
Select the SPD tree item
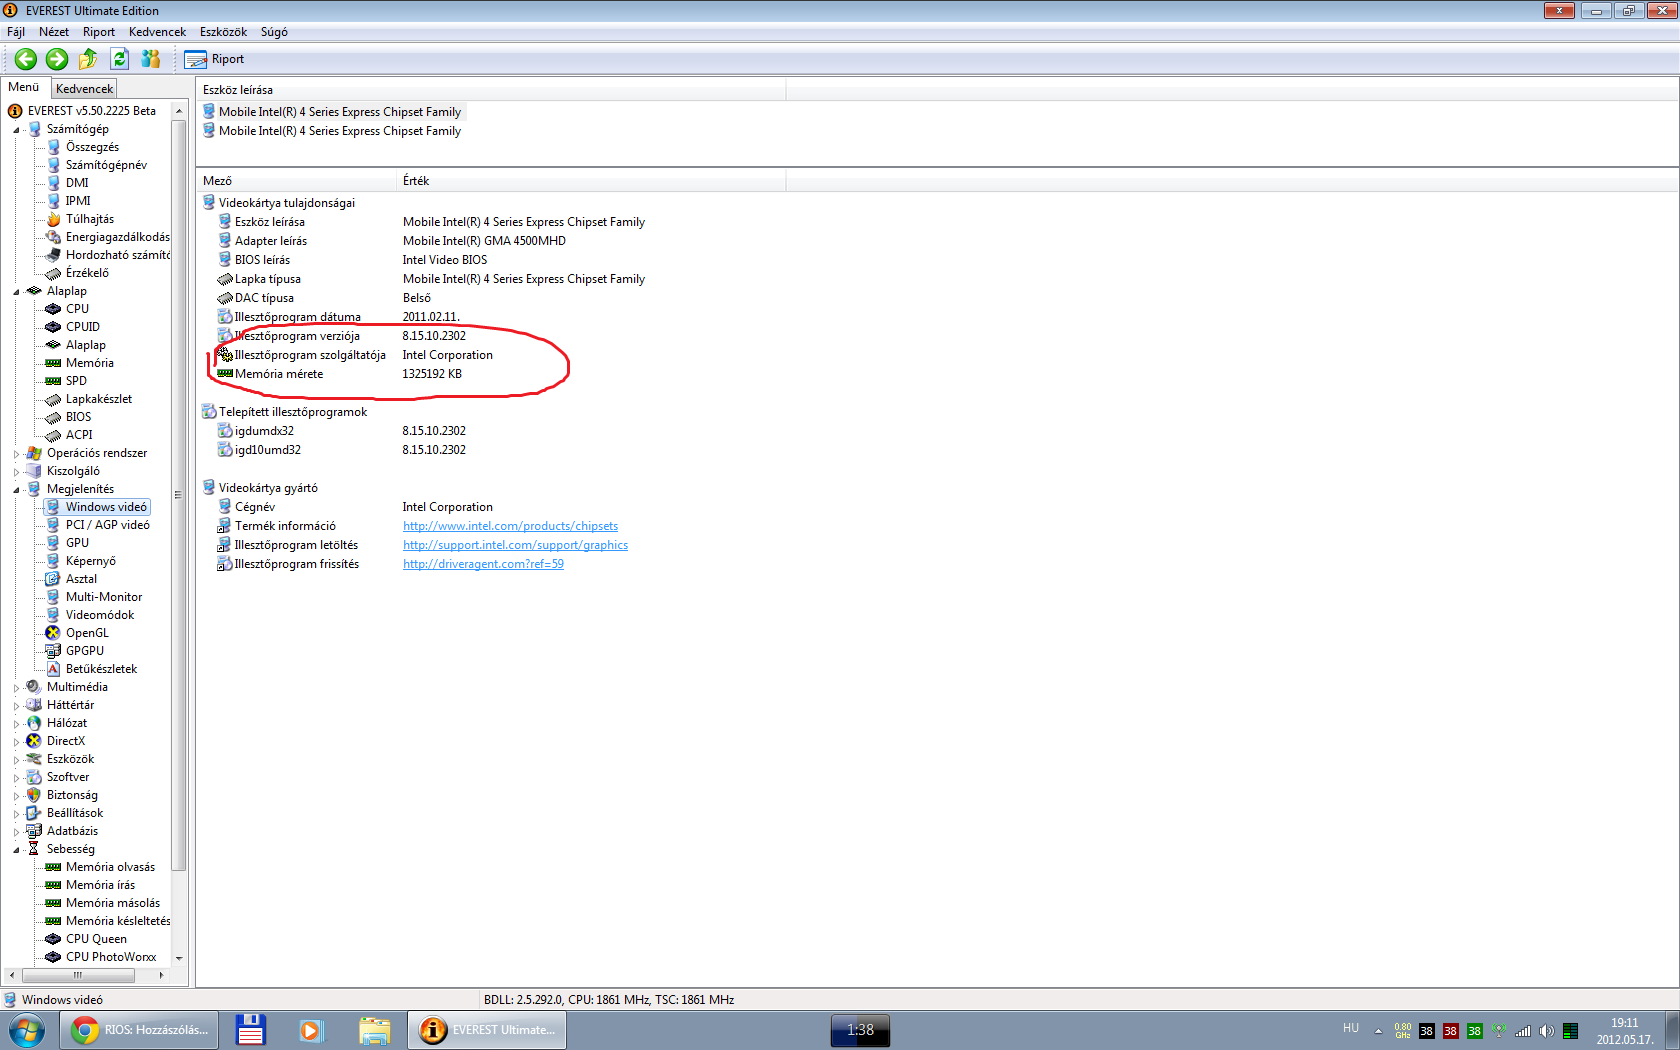(x=76, y=381)
